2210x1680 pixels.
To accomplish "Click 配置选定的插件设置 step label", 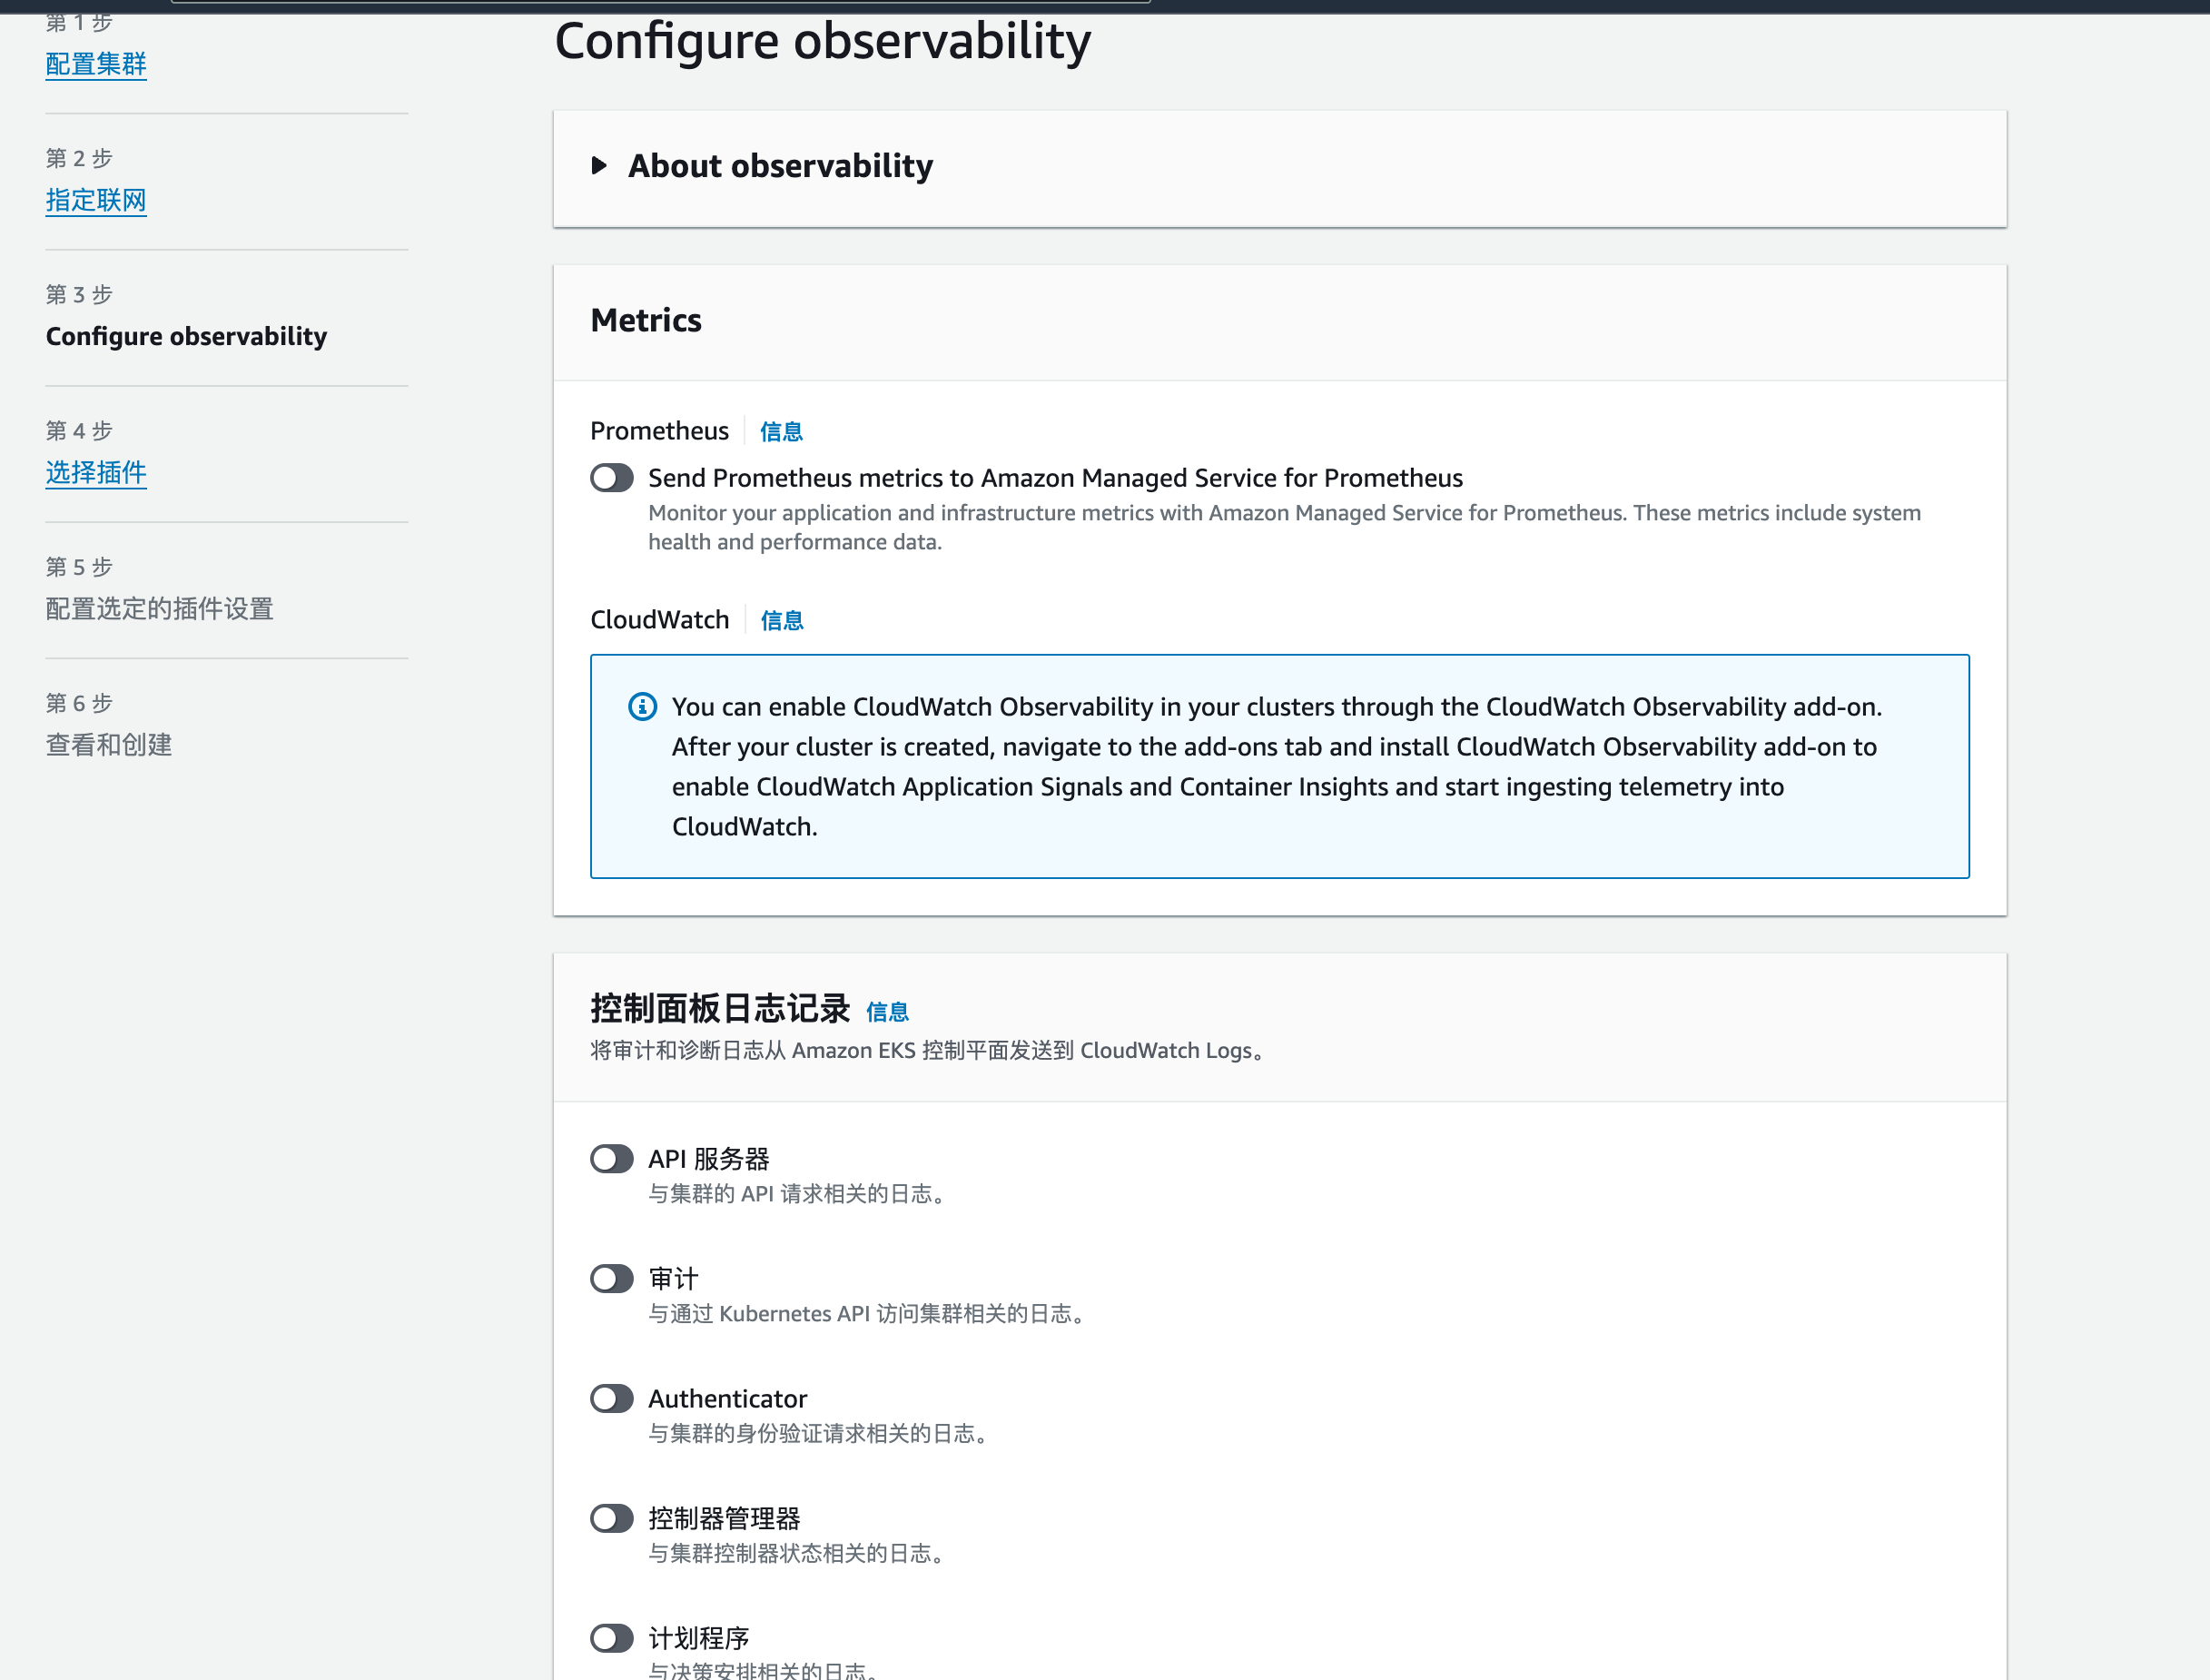I will click(x=159, y=608).
